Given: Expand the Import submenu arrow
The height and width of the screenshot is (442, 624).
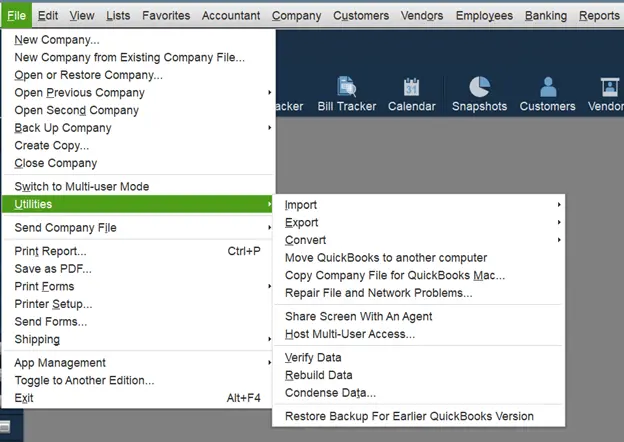Looking at the screenshot, I should pyautogui.click(x=559, y=204).
